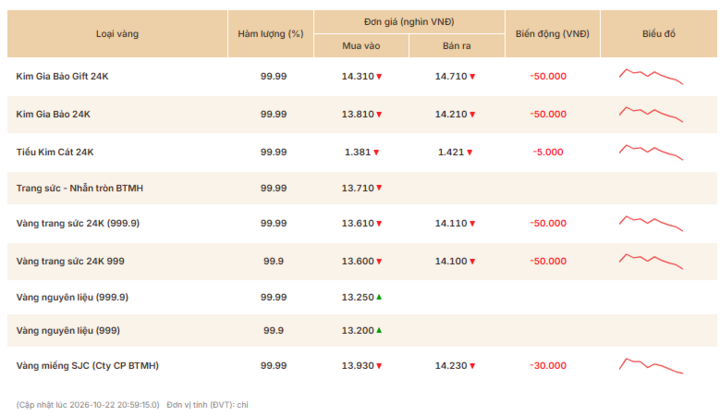Click the red down arrow beside 14.310

pyautogui.click(x=379, y=77)
